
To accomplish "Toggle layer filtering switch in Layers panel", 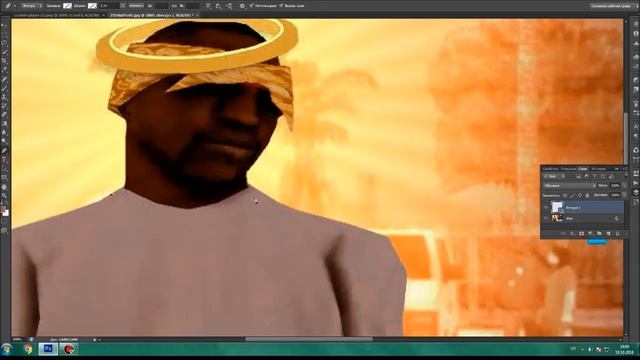I will click(626, 175).
